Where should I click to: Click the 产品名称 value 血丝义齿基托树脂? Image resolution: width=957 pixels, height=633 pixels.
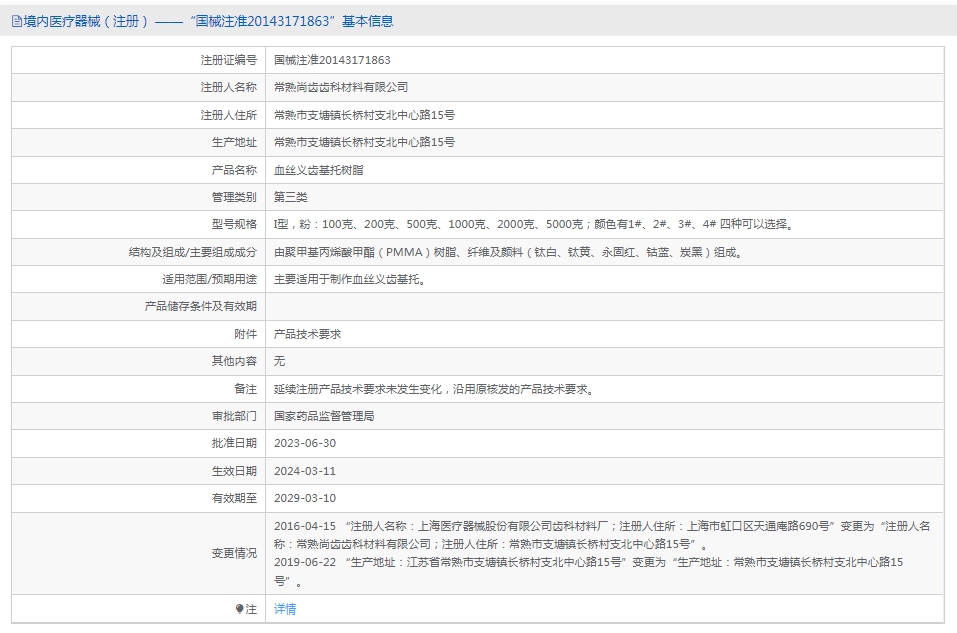click(319, 170)
